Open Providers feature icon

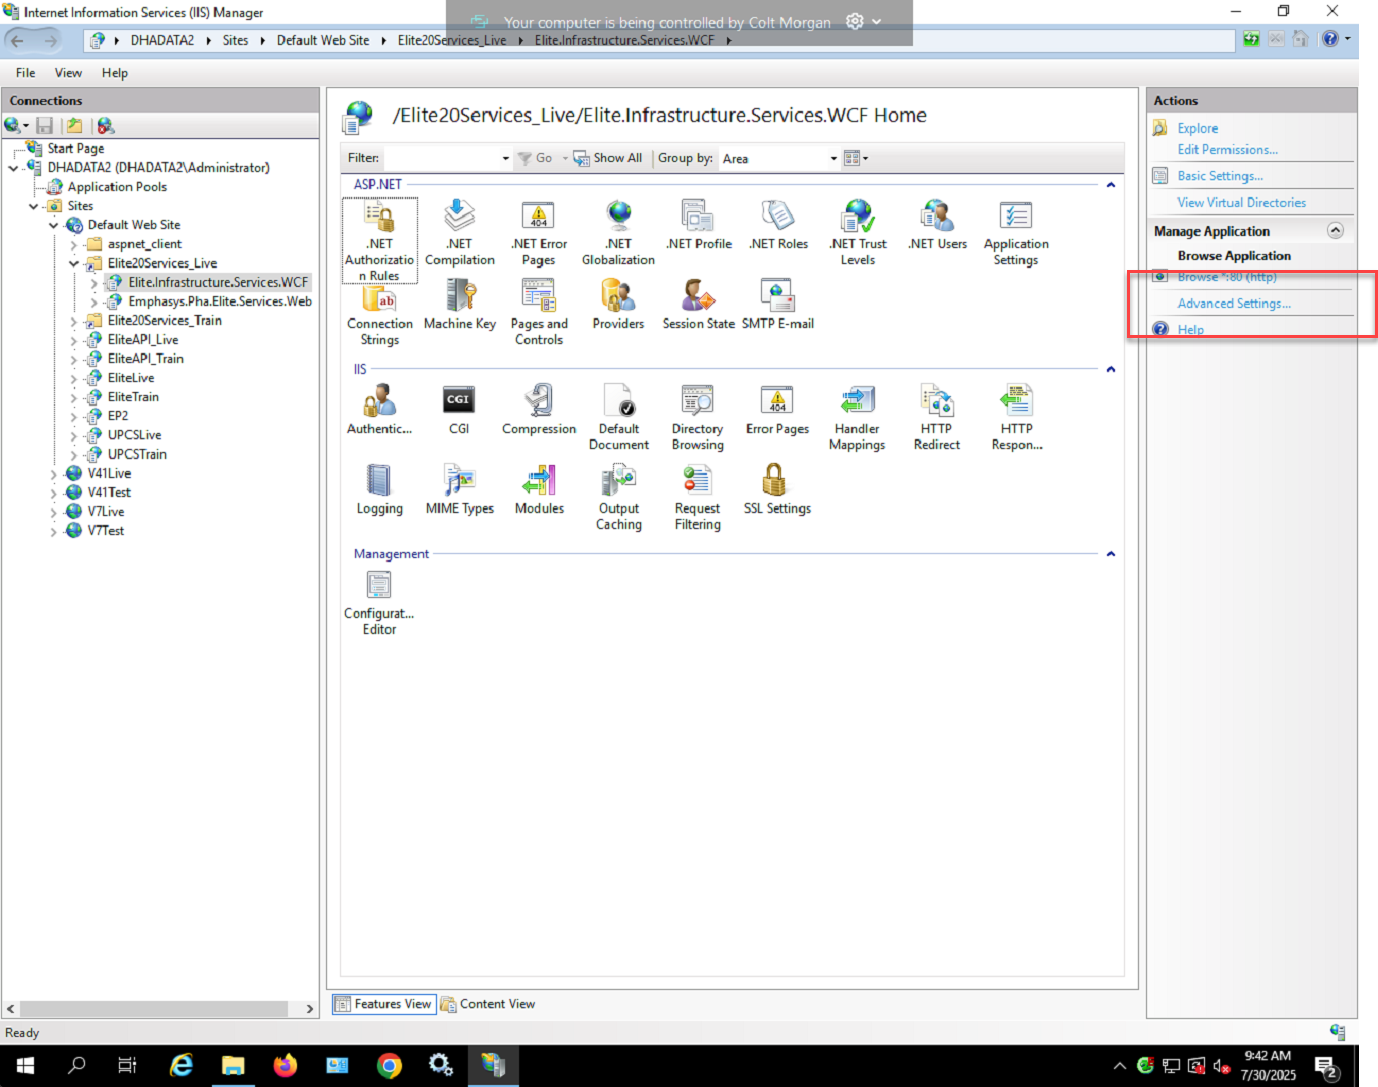click(618, 305)
